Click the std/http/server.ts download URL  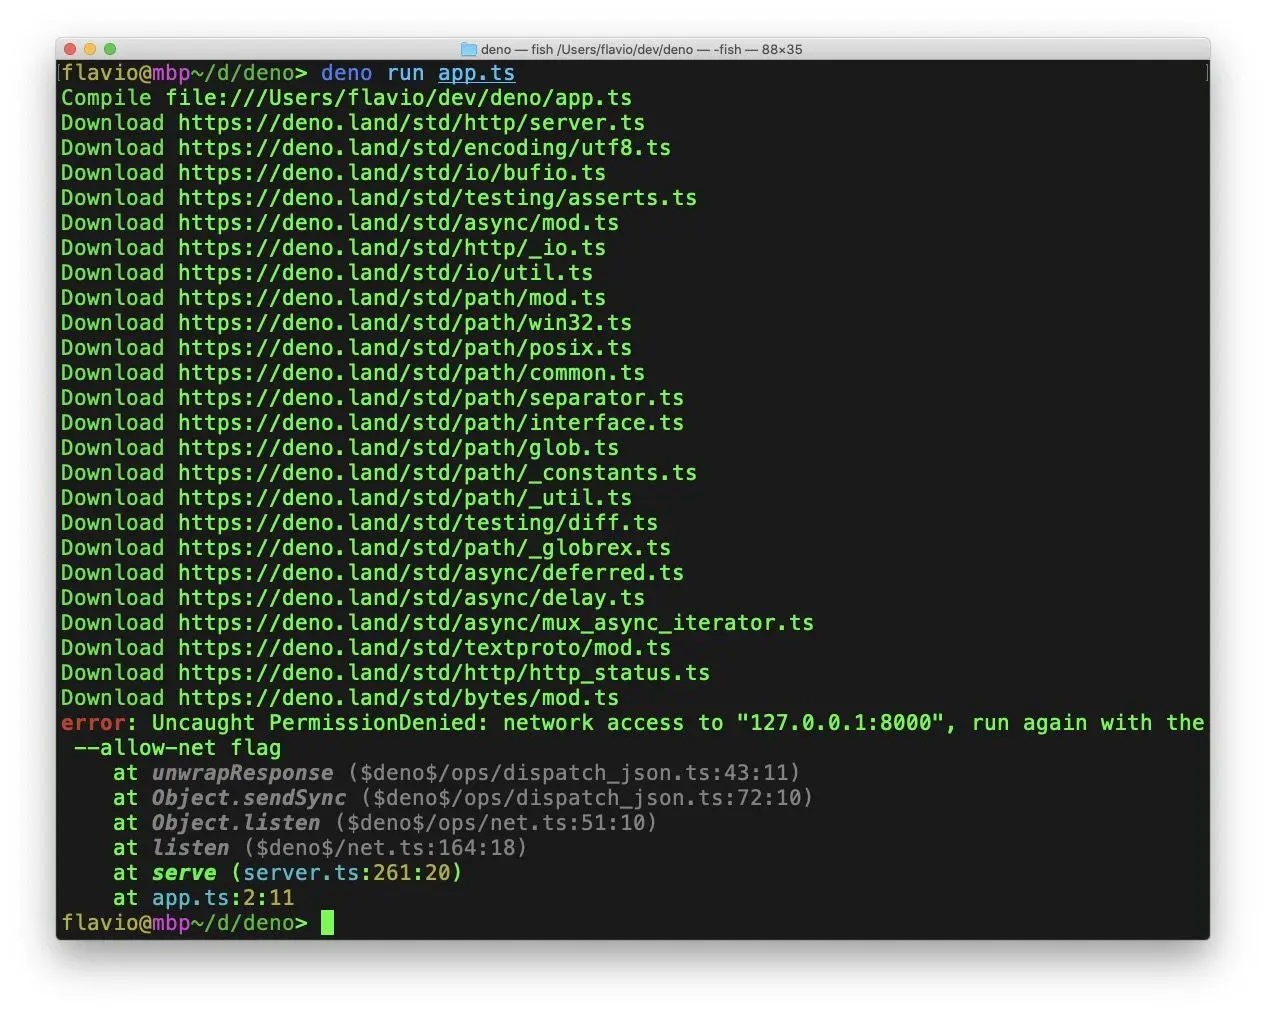click(x=411, y=123)
